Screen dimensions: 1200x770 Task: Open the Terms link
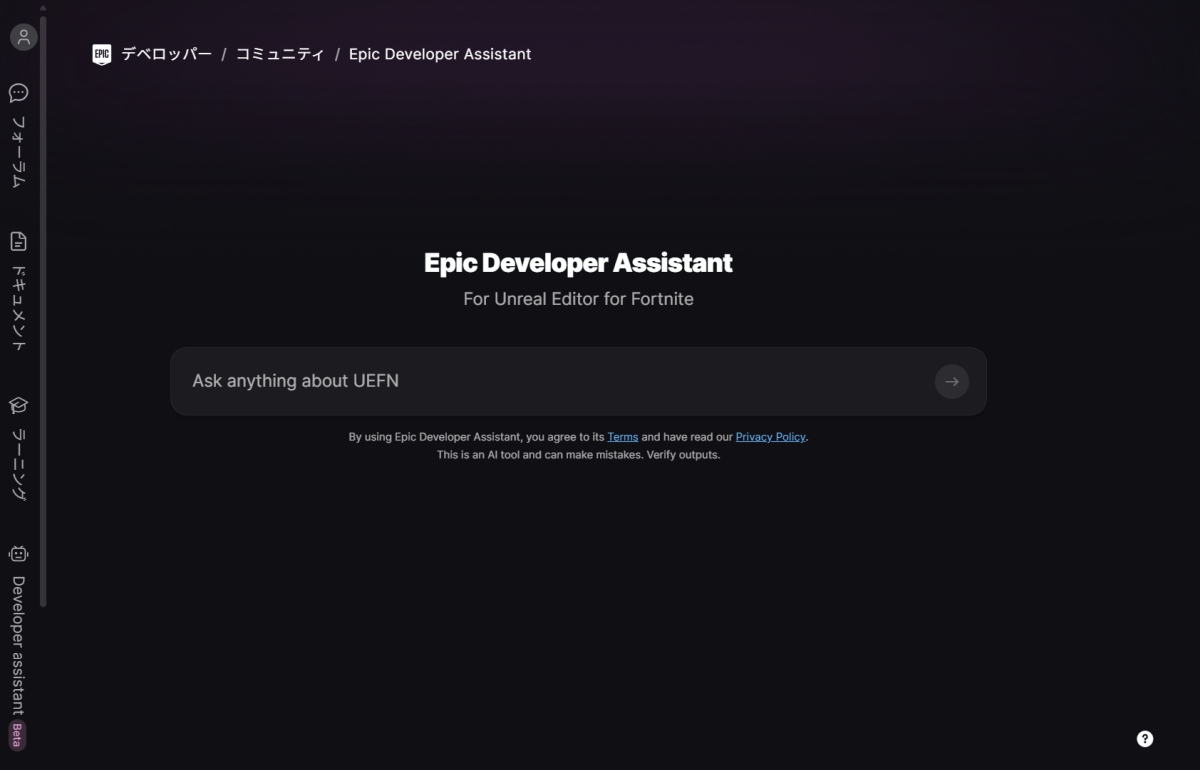[623, 437]
